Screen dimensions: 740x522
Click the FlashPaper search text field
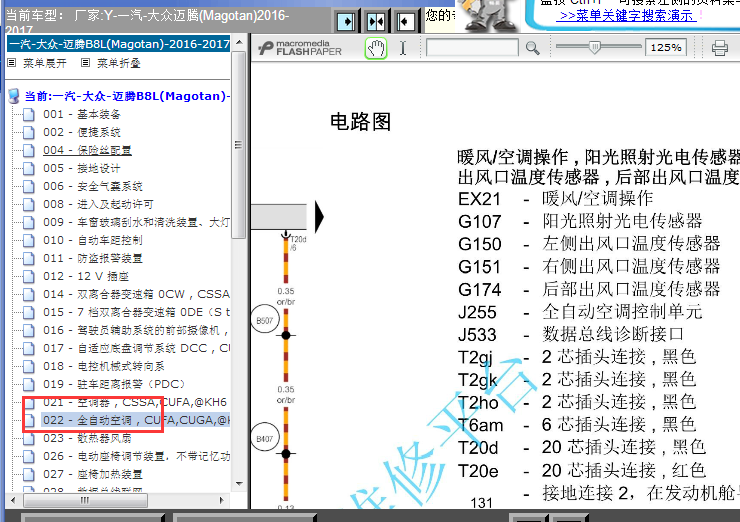point(472,48)
